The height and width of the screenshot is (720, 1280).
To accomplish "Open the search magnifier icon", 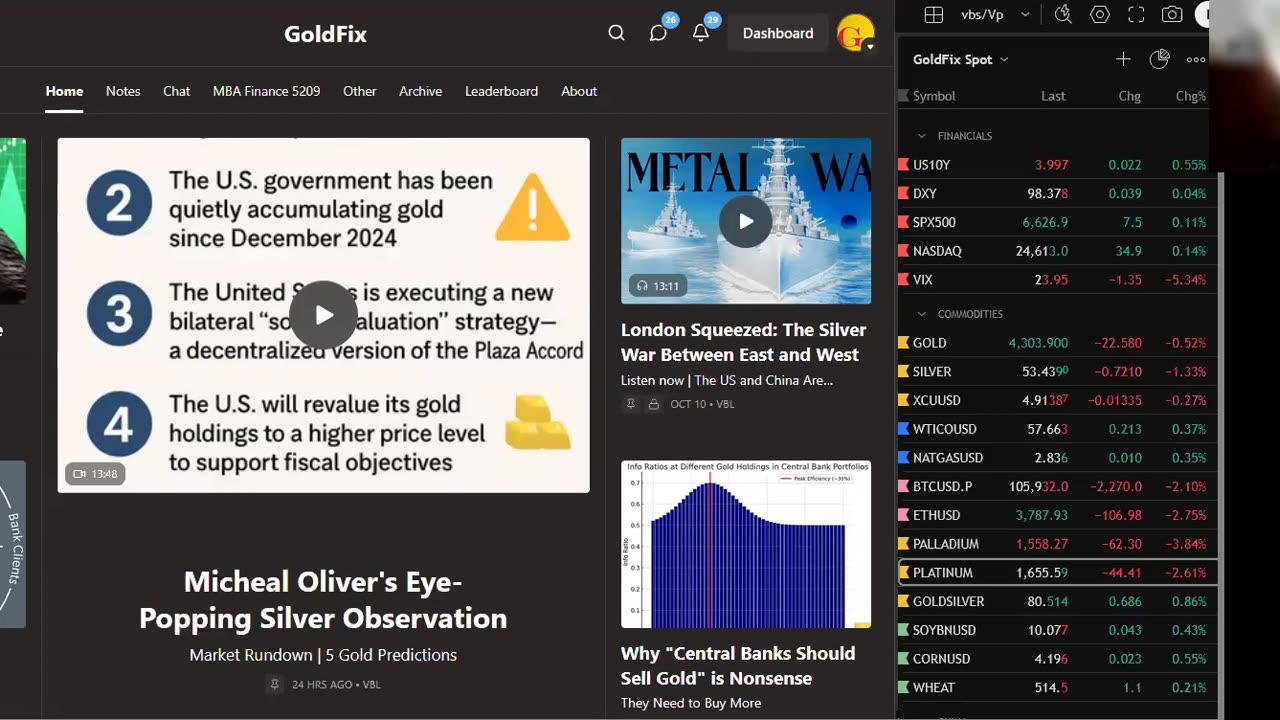I will tap(616, 33).
